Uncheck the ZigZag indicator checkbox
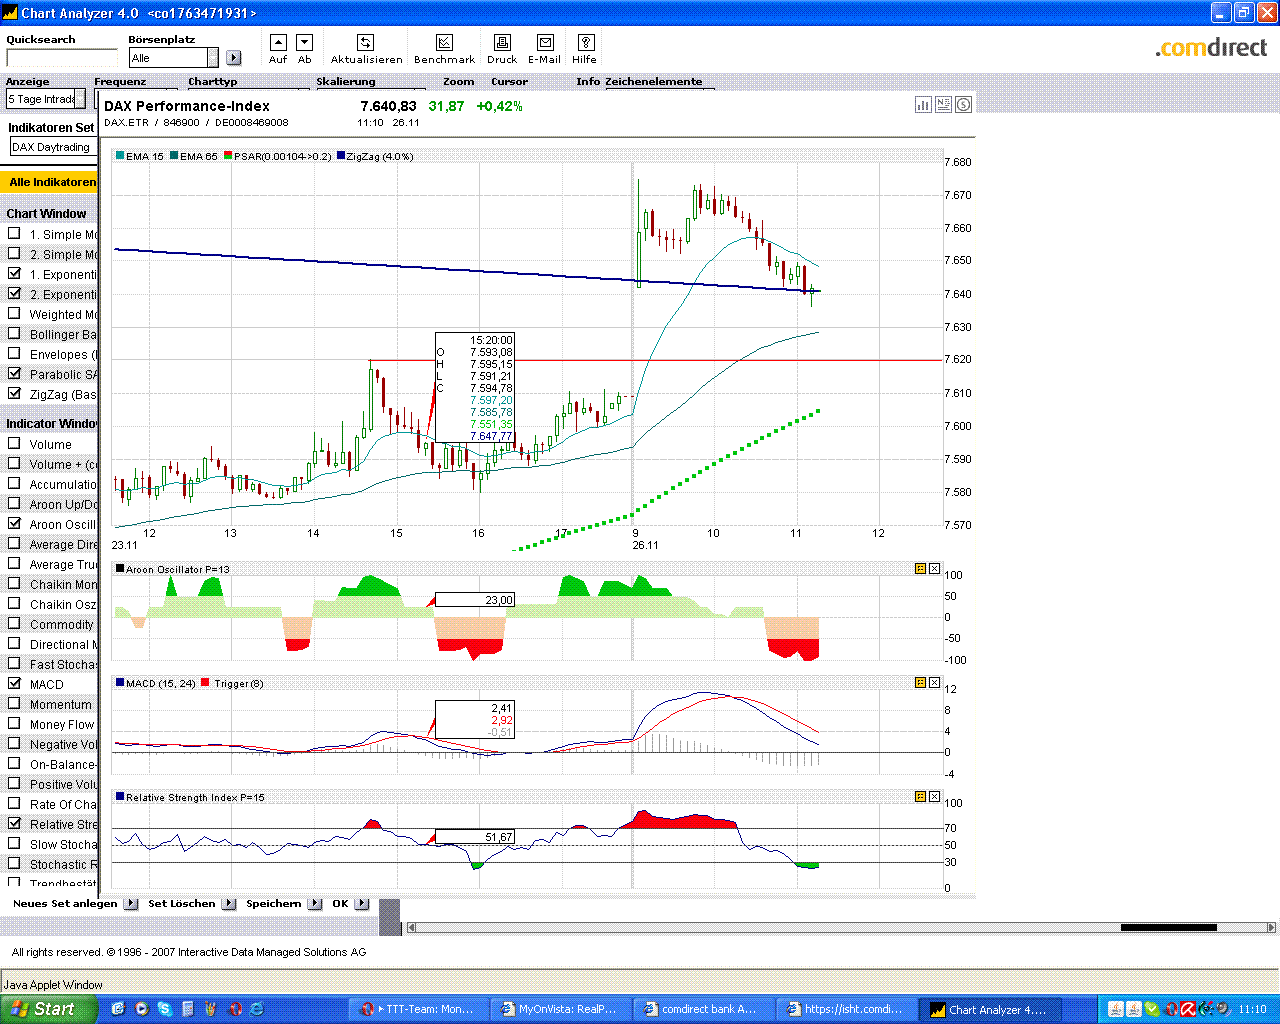Screen dimensions: 1280x1024 point(14,393)
